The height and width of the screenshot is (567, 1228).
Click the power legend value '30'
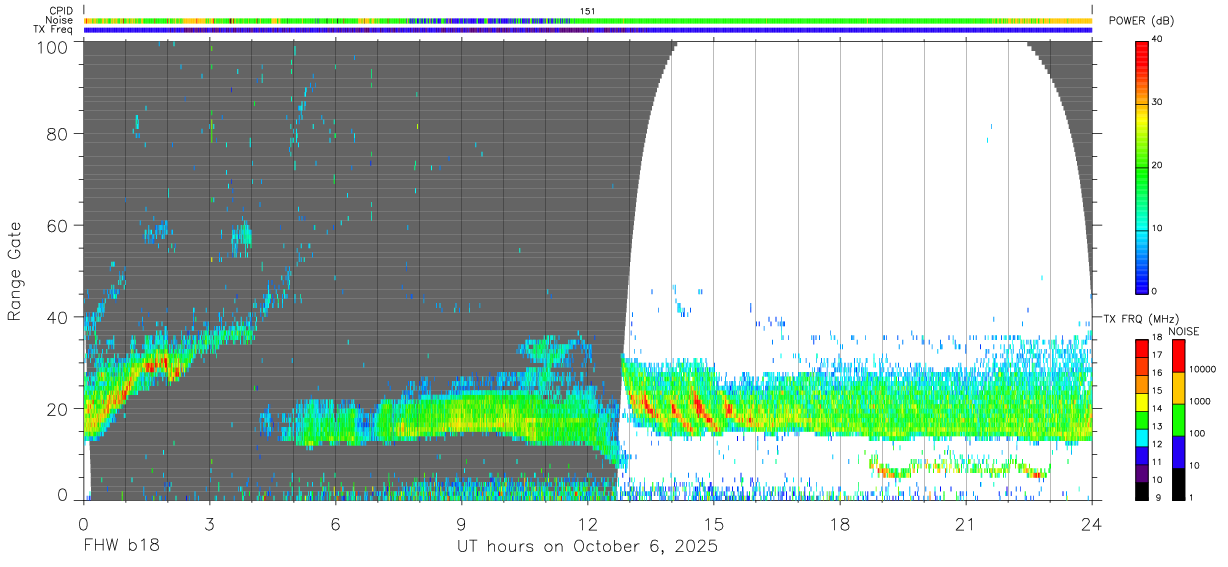pyautogui.click(x=1158, y=102)
